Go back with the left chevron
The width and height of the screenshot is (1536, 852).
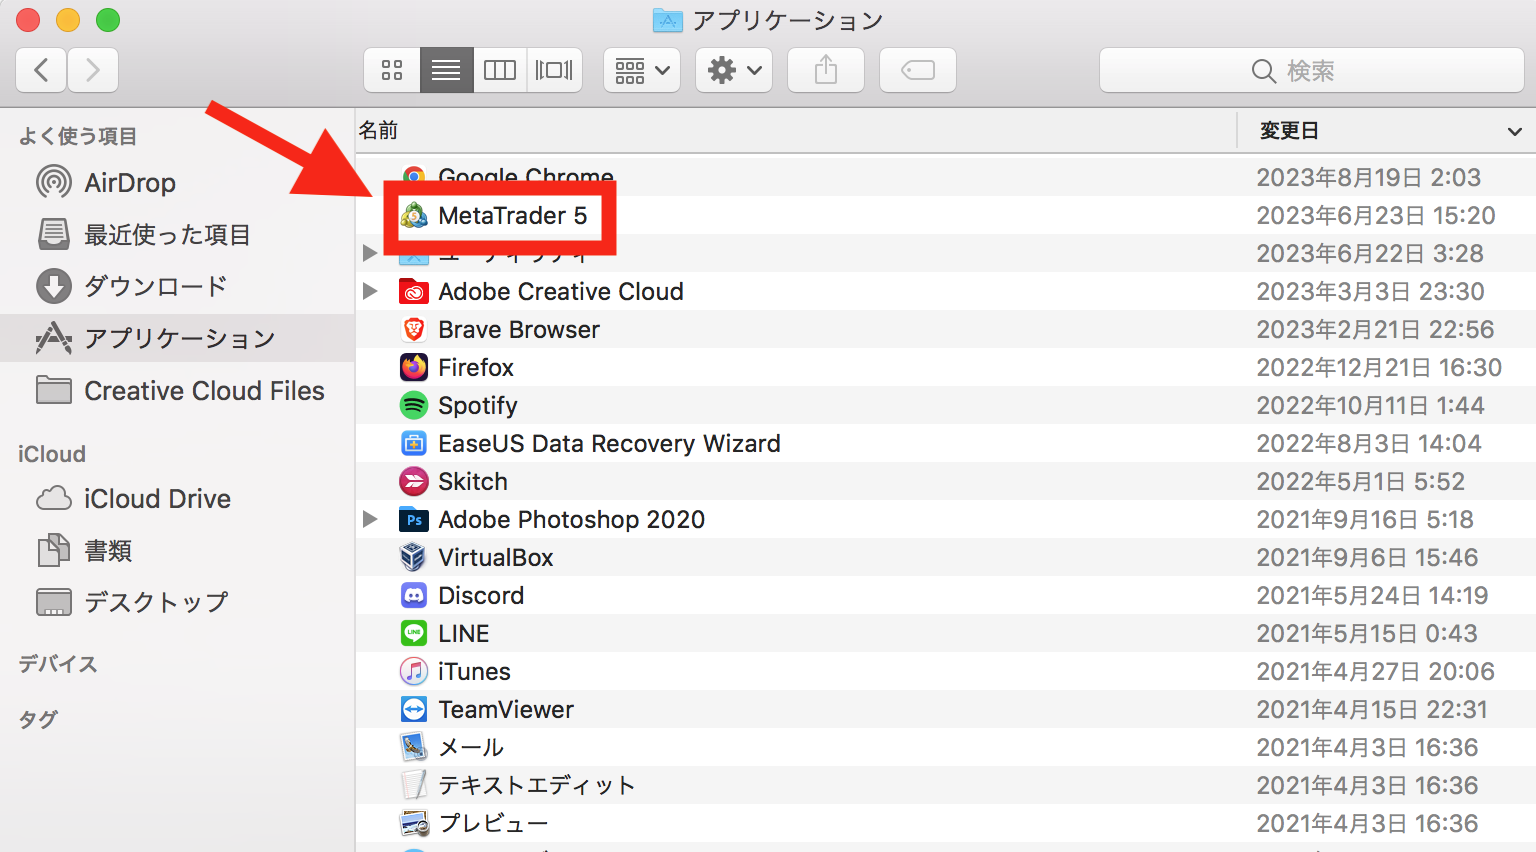41,70
